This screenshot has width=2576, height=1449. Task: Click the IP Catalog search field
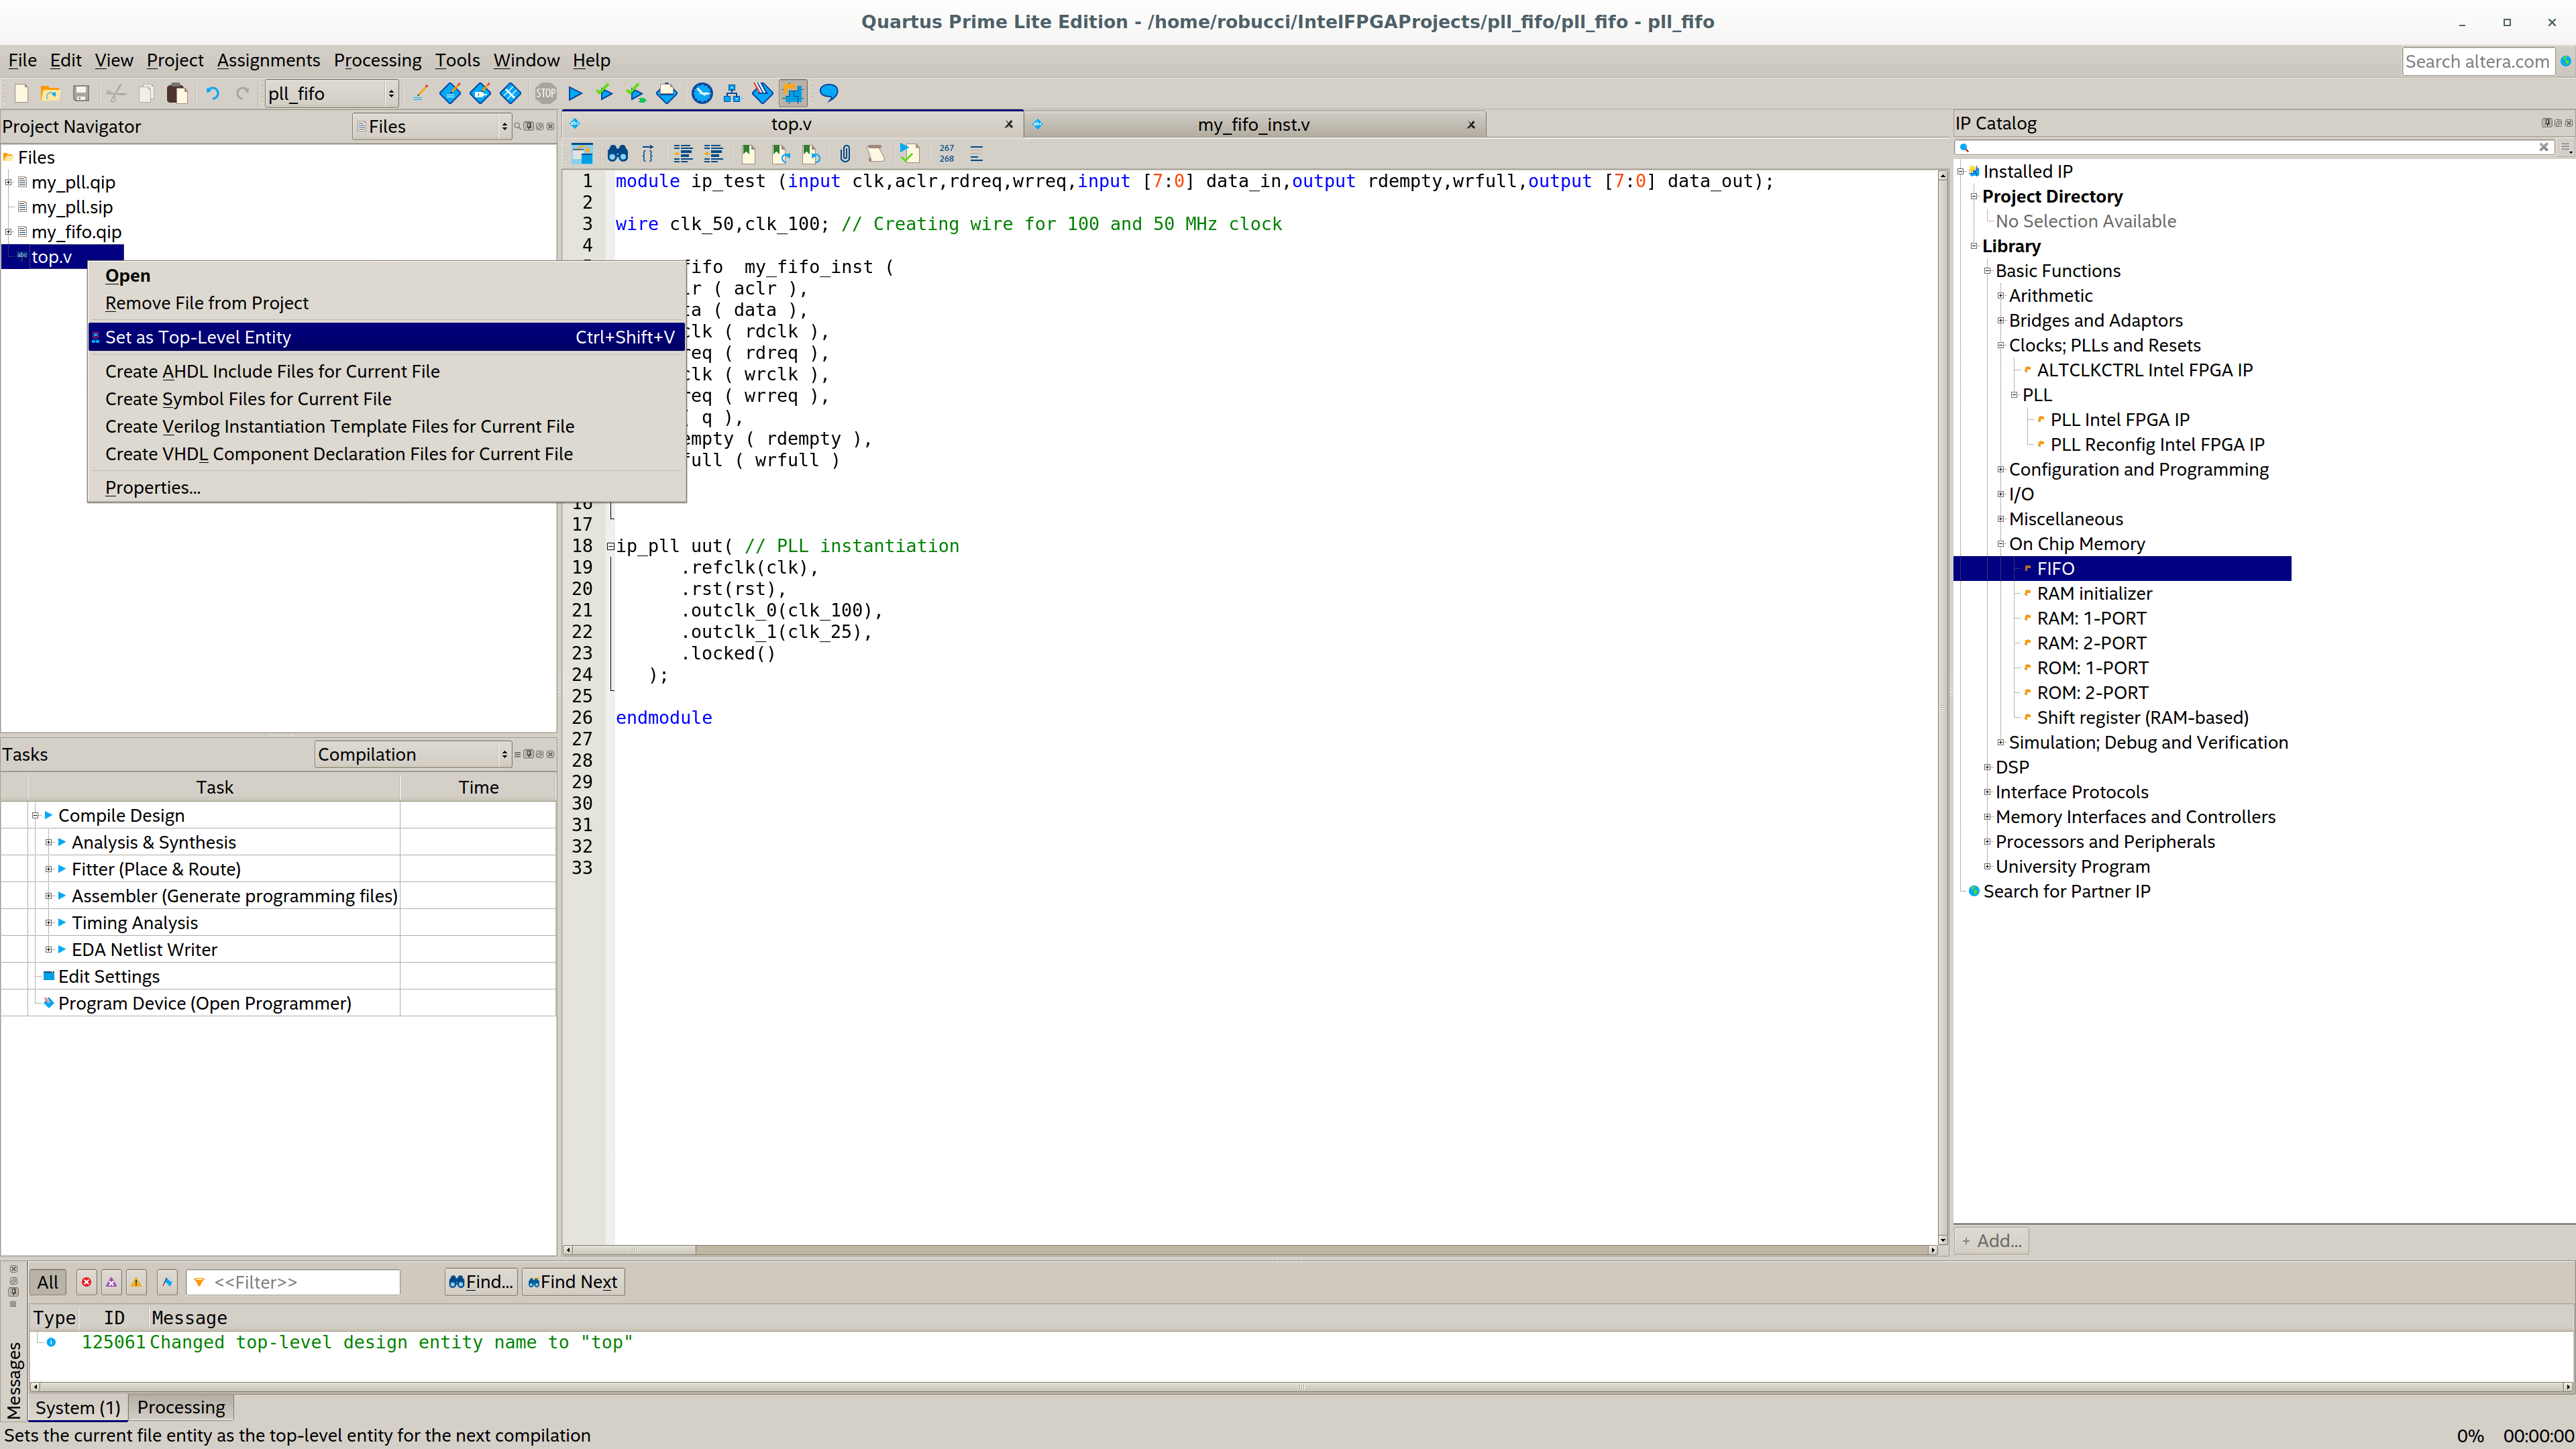2254,147
